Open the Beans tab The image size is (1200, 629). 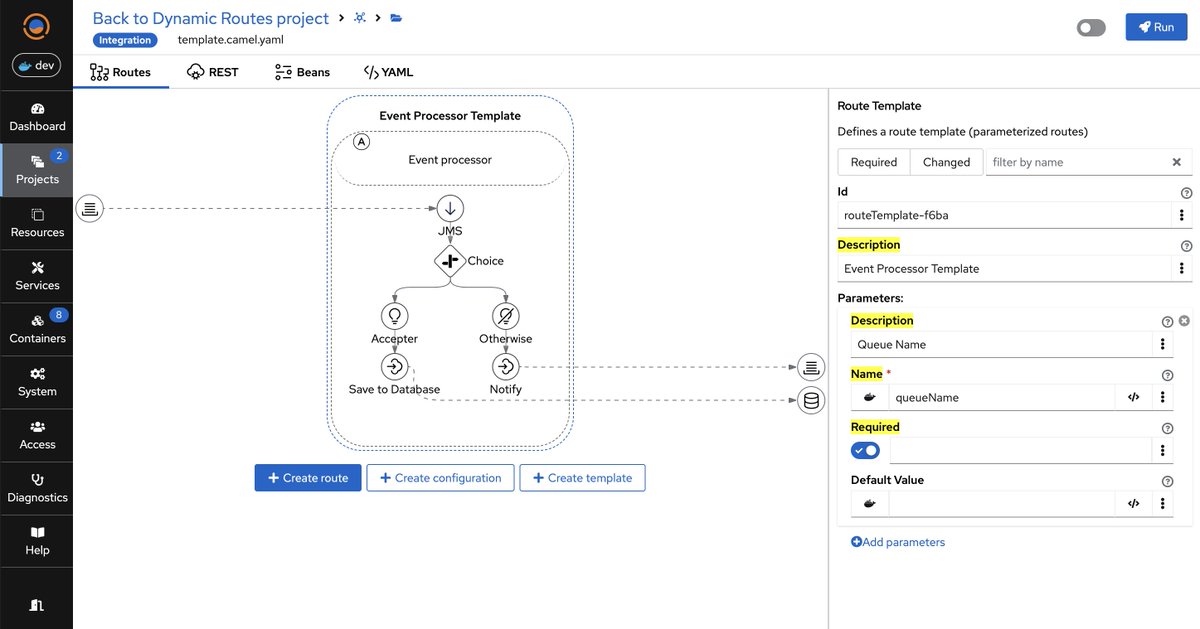click(x=301, y=71)
